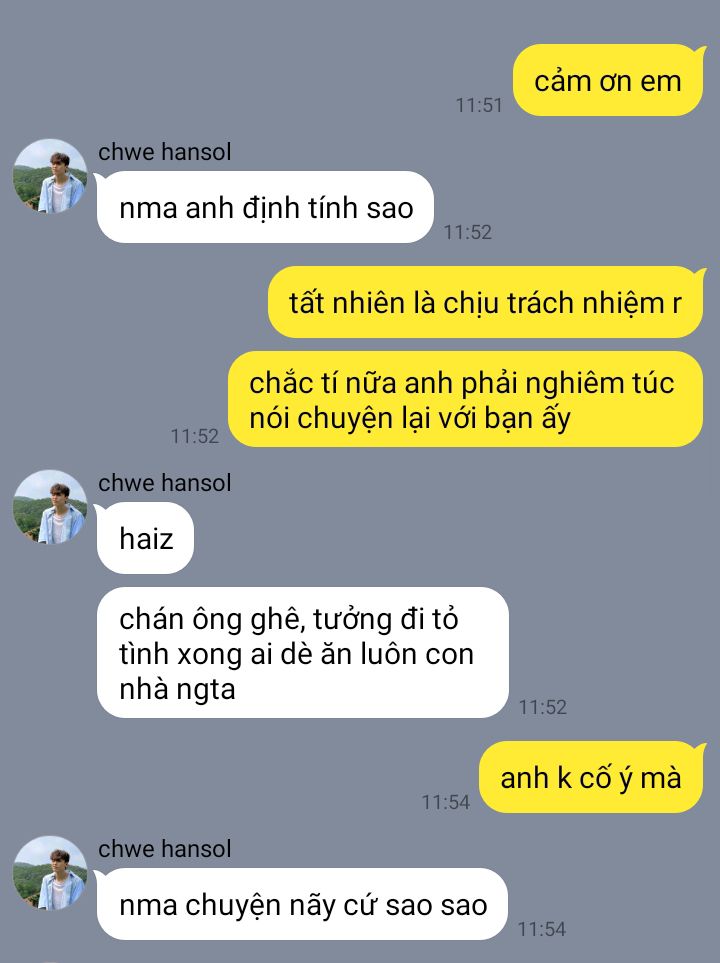Screen dimensions: 720x963
Task: View the avatar beside 'nma chuyện nãy cứ sao sao'
Action: pos(50,873)
